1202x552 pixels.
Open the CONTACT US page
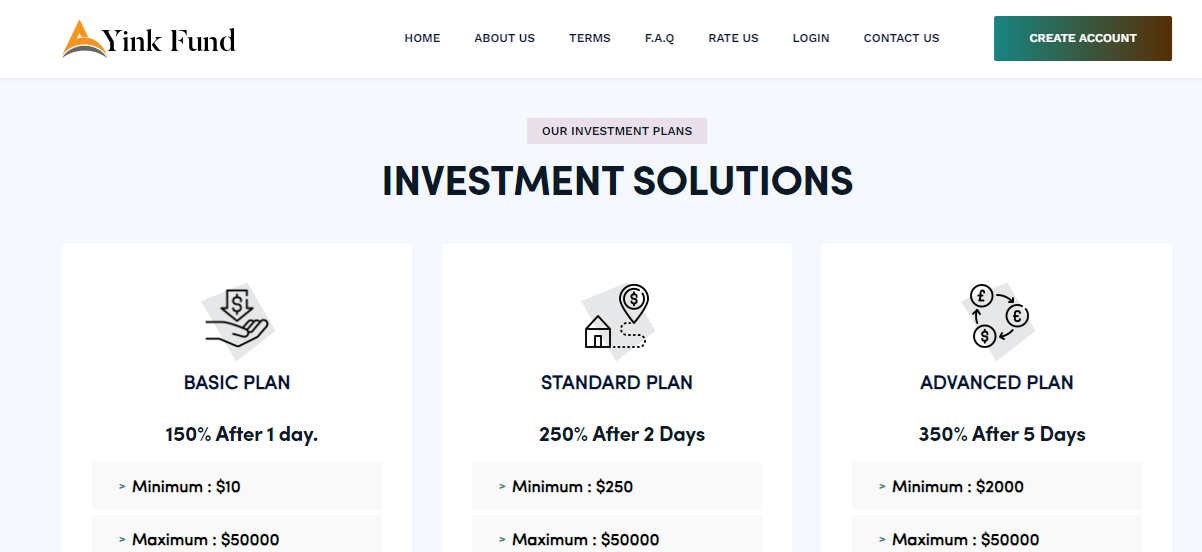[x=902, y=38]
